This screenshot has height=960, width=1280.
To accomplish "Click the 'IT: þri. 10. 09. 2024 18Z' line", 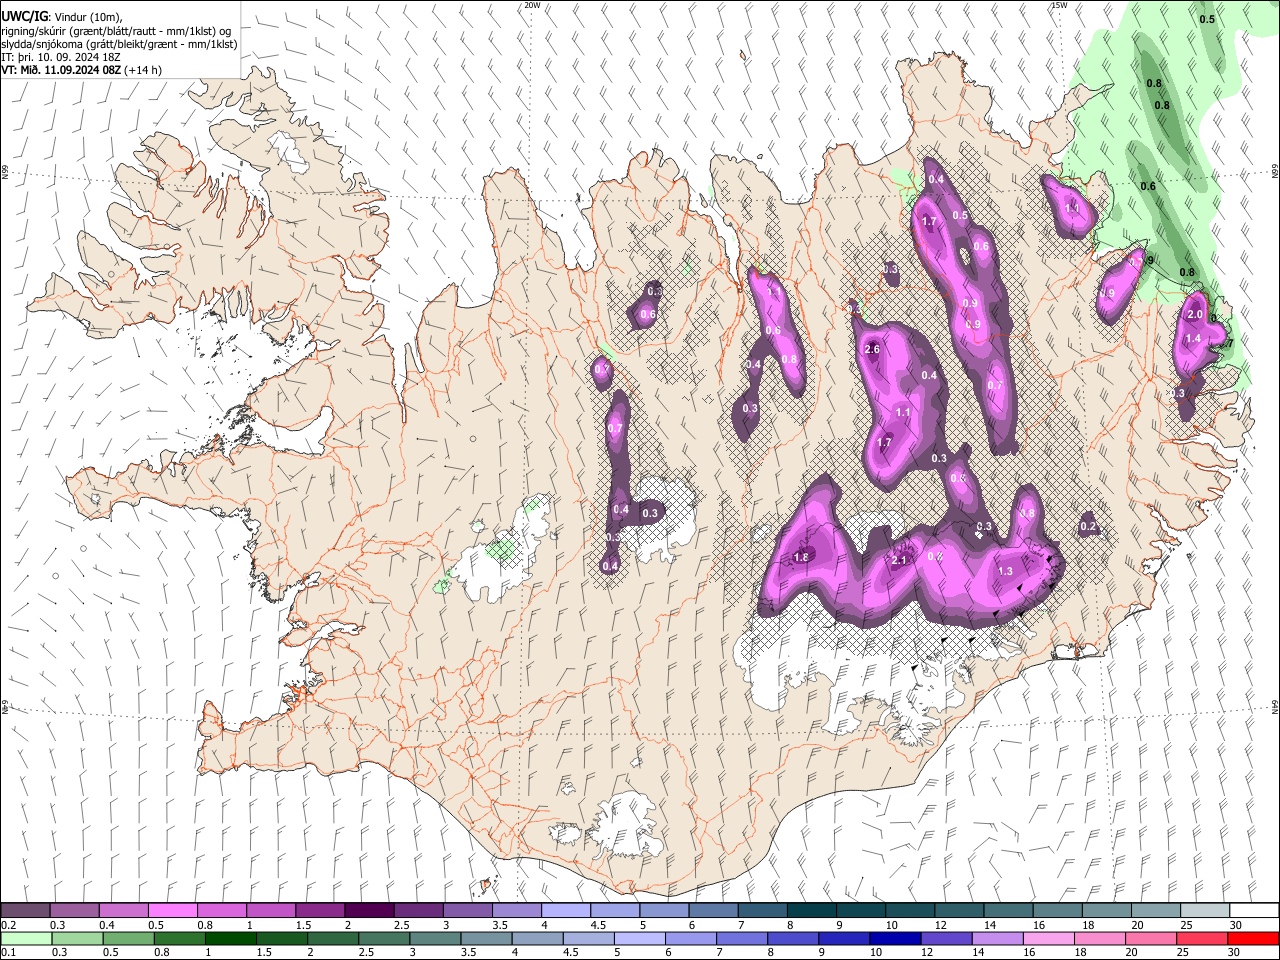I will [x=62, y=58].
